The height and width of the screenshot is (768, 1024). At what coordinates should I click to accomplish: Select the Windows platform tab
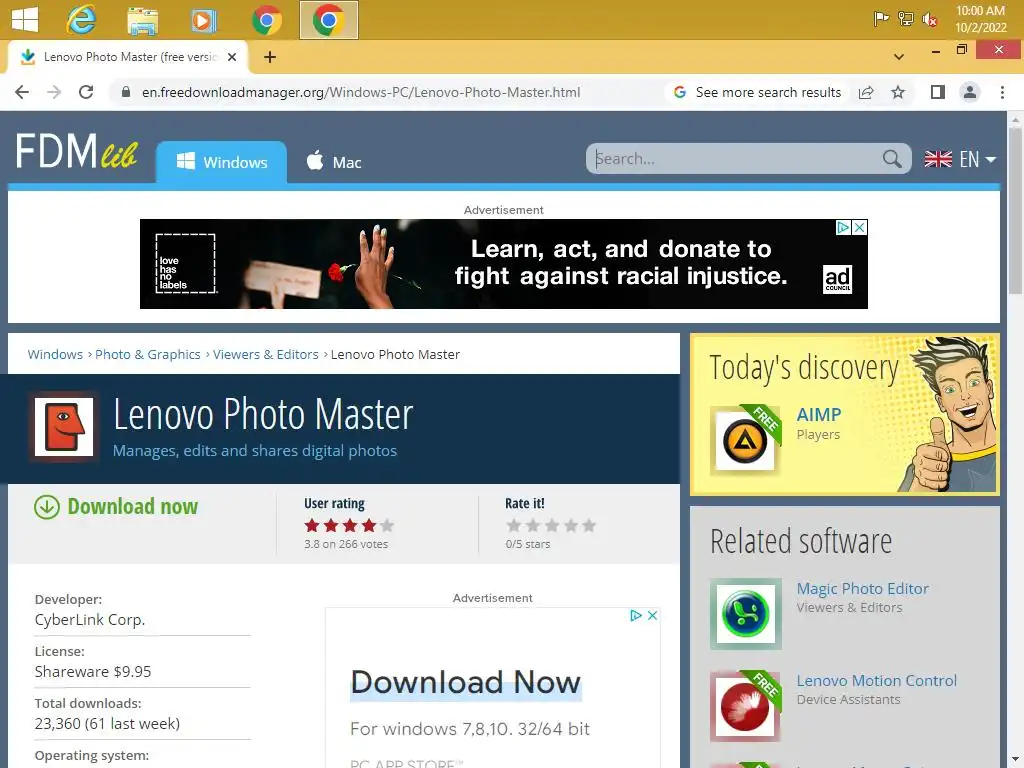pos(221,162)
